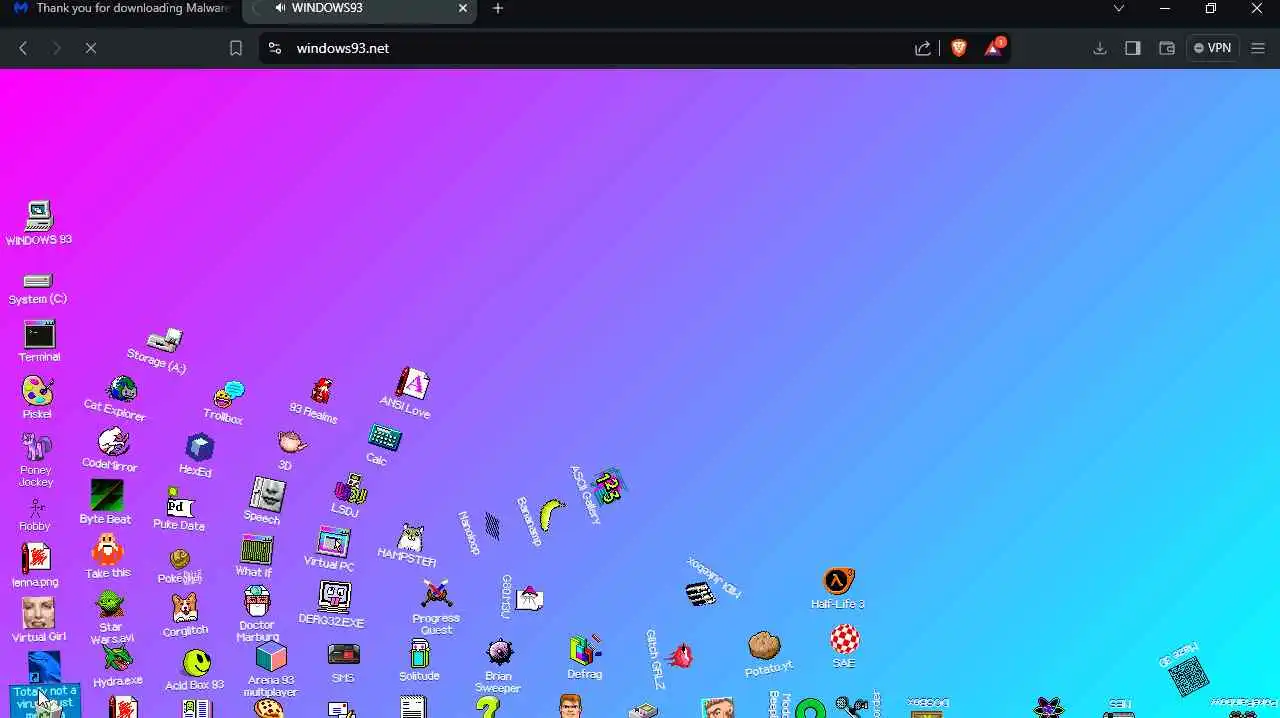Viewport: 1280px width, 718px height.
Task: Launch the Take this old man icon
Action: coord(107,549)
